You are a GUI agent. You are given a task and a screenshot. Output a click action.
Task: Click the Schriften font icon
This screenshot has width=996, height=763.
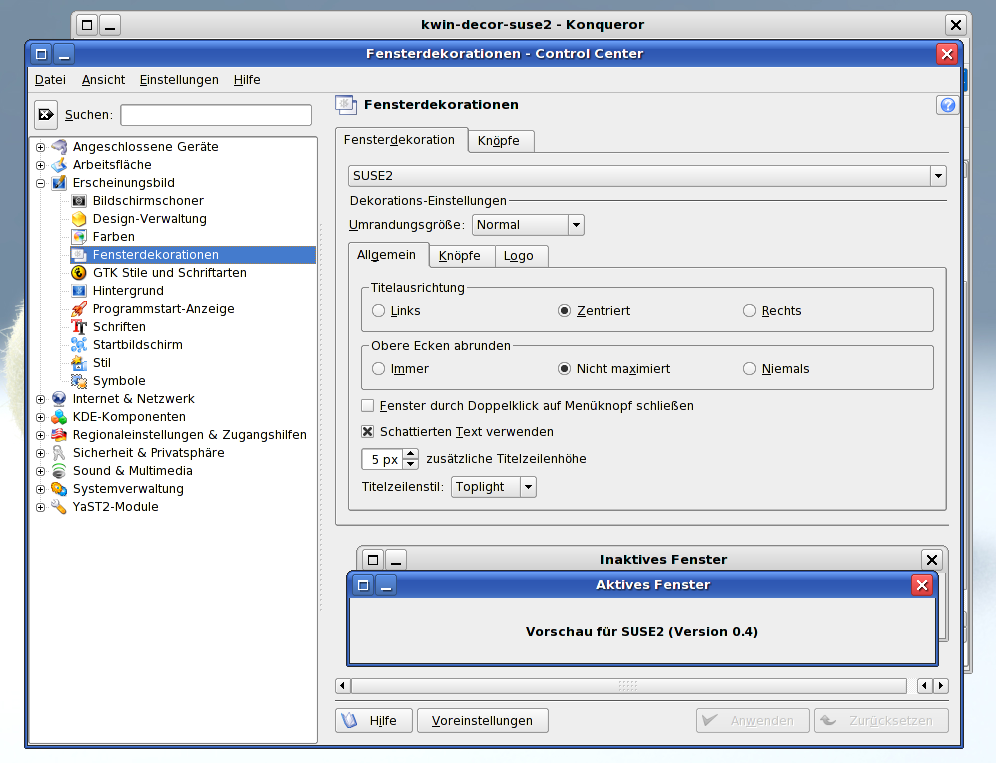tap(79, 327)
